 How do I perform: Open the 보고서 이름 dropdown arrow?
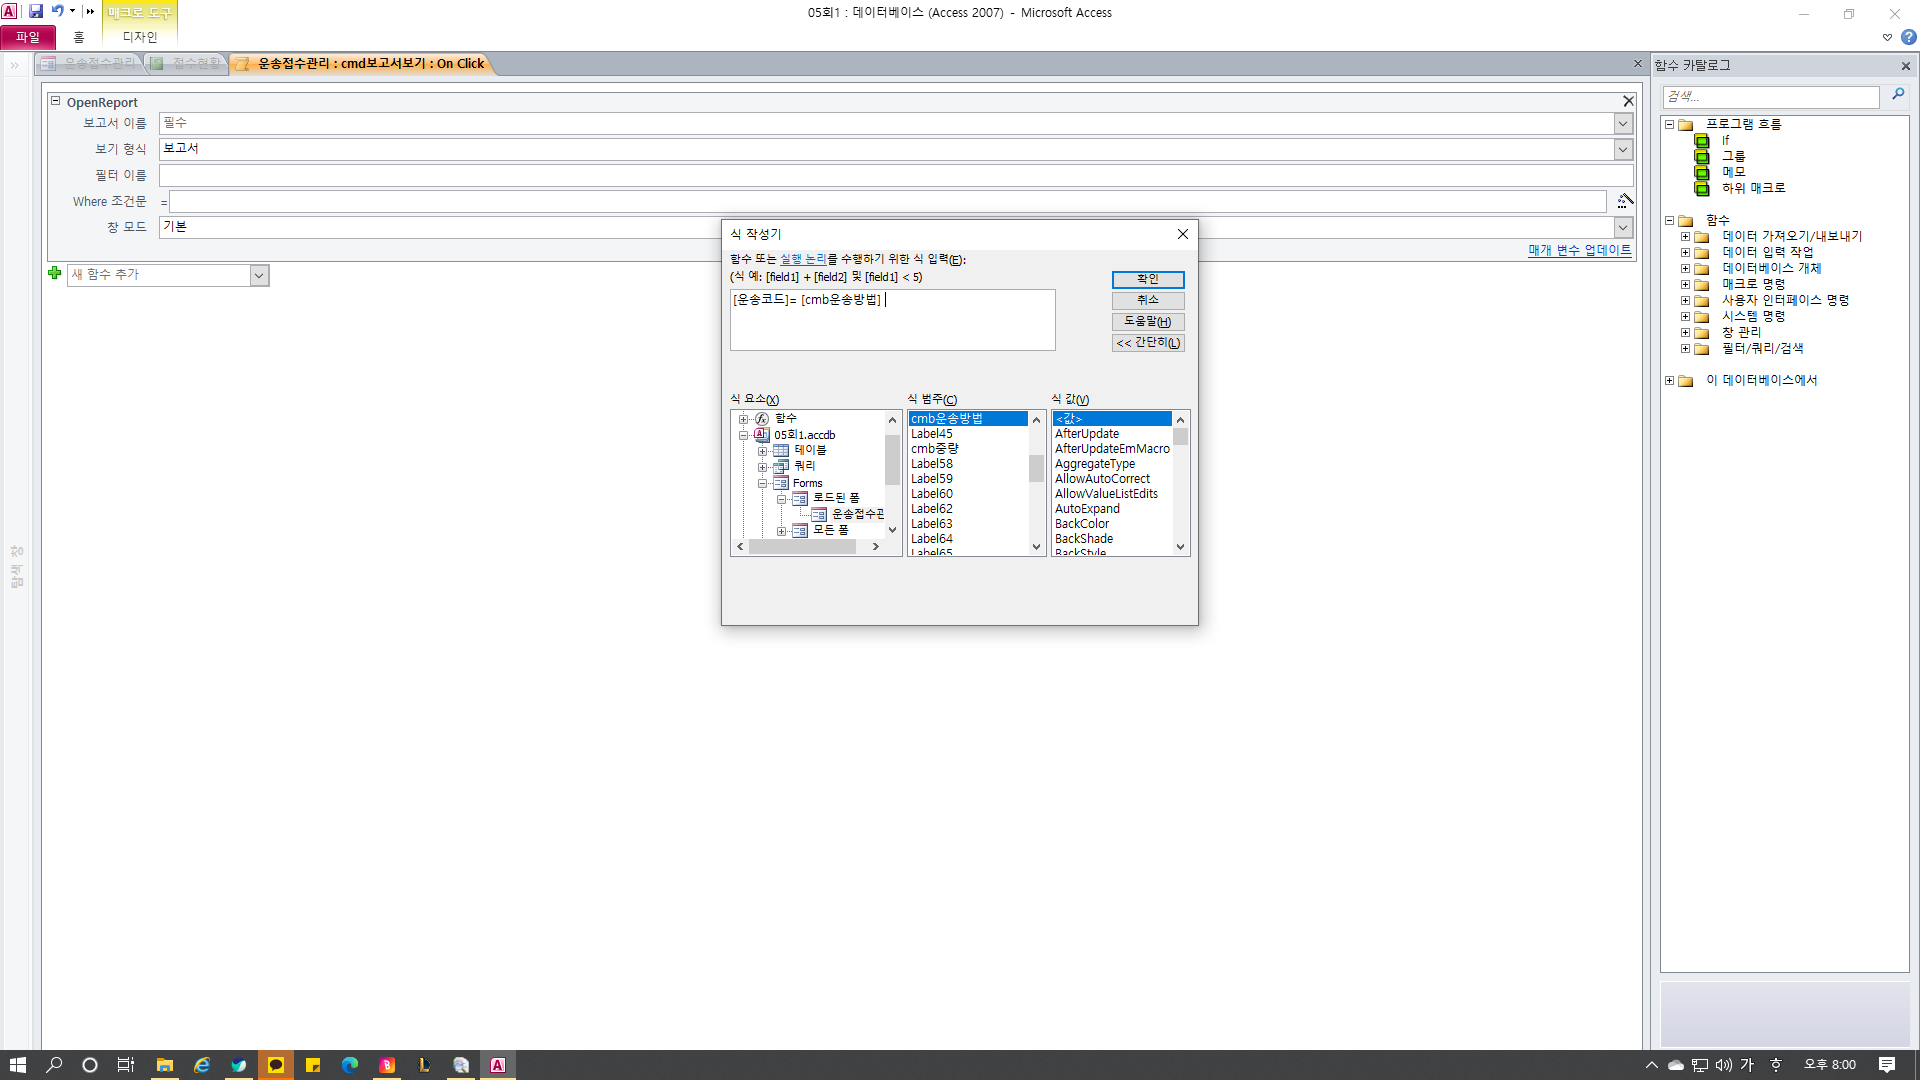[x=1623, y=123]
